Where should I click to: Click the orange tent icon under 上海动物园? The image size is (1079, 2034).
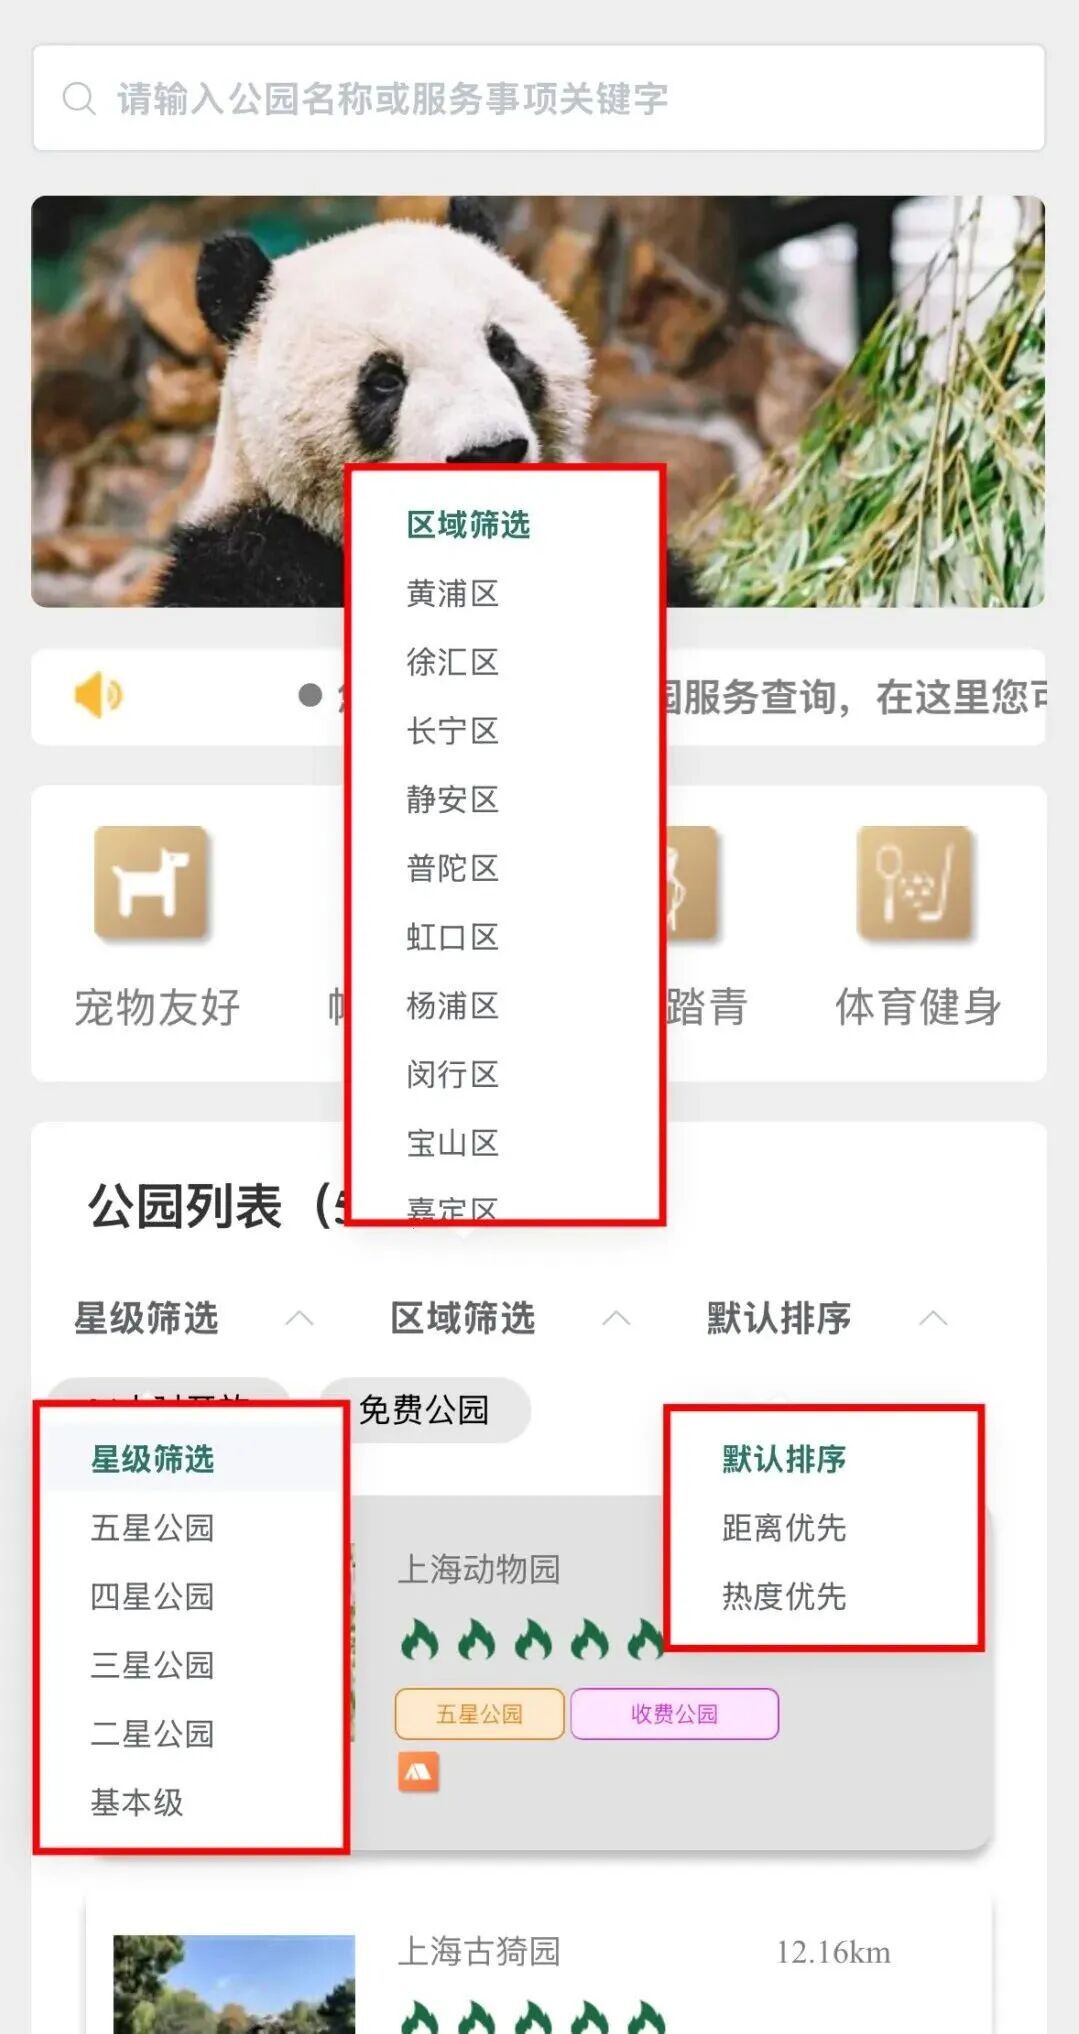pyautogui.click(x=418, y=1772)
